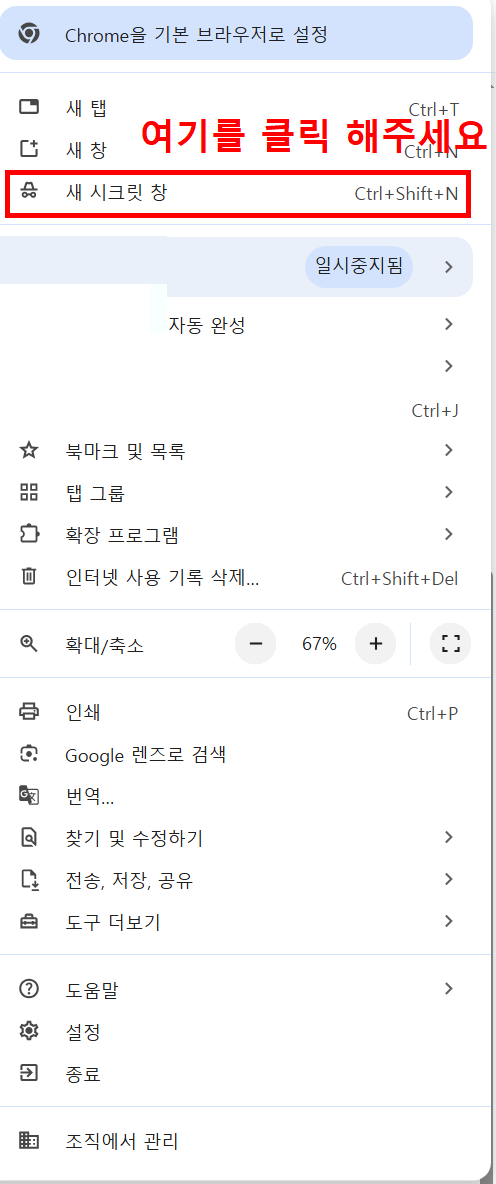The image size is (496, 1184).
Task: Open 새 시크릿 창 incognito window
Action: point(239,194)
